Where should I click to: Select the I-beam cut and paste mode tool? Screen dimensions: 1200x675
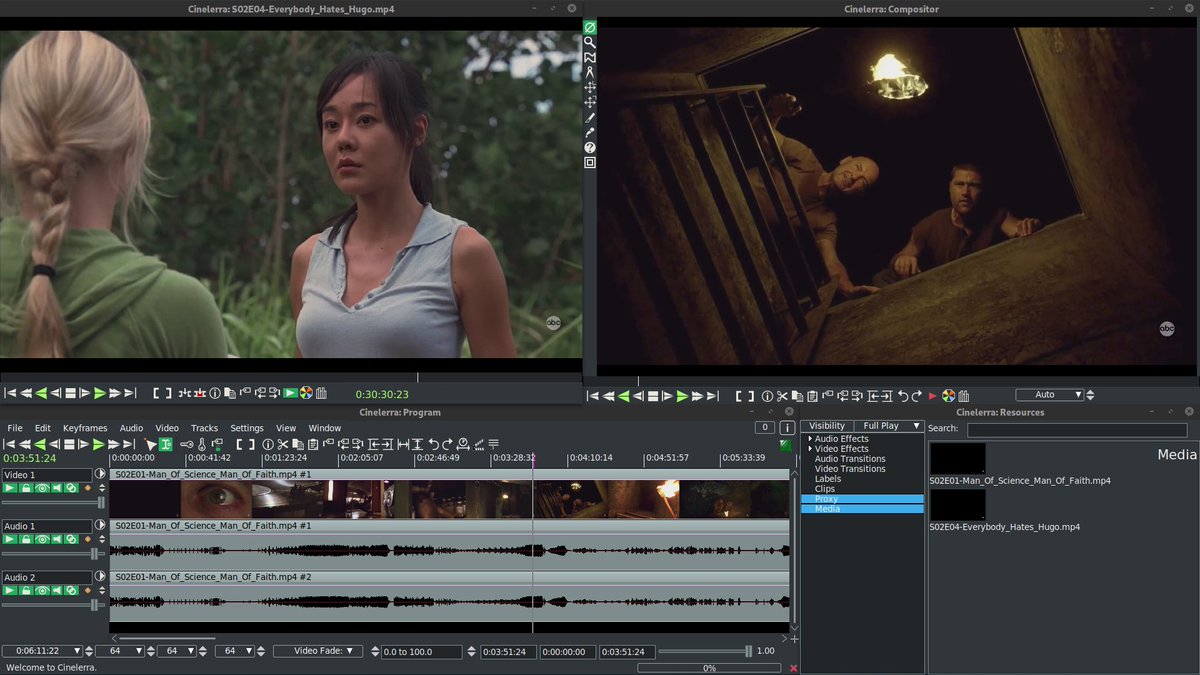[166, 444]
